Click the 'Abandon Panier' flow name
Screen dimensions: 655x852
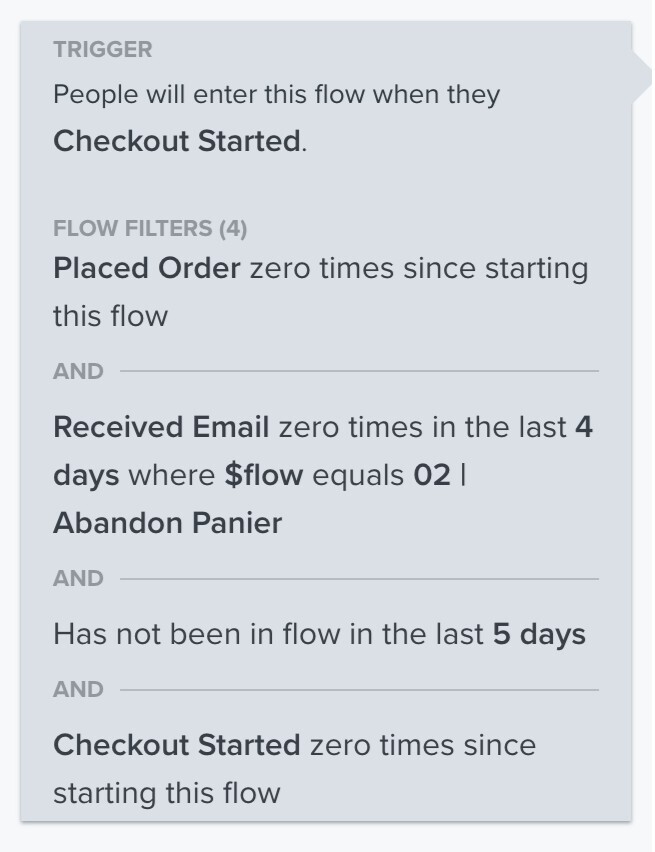pos(167,523)
